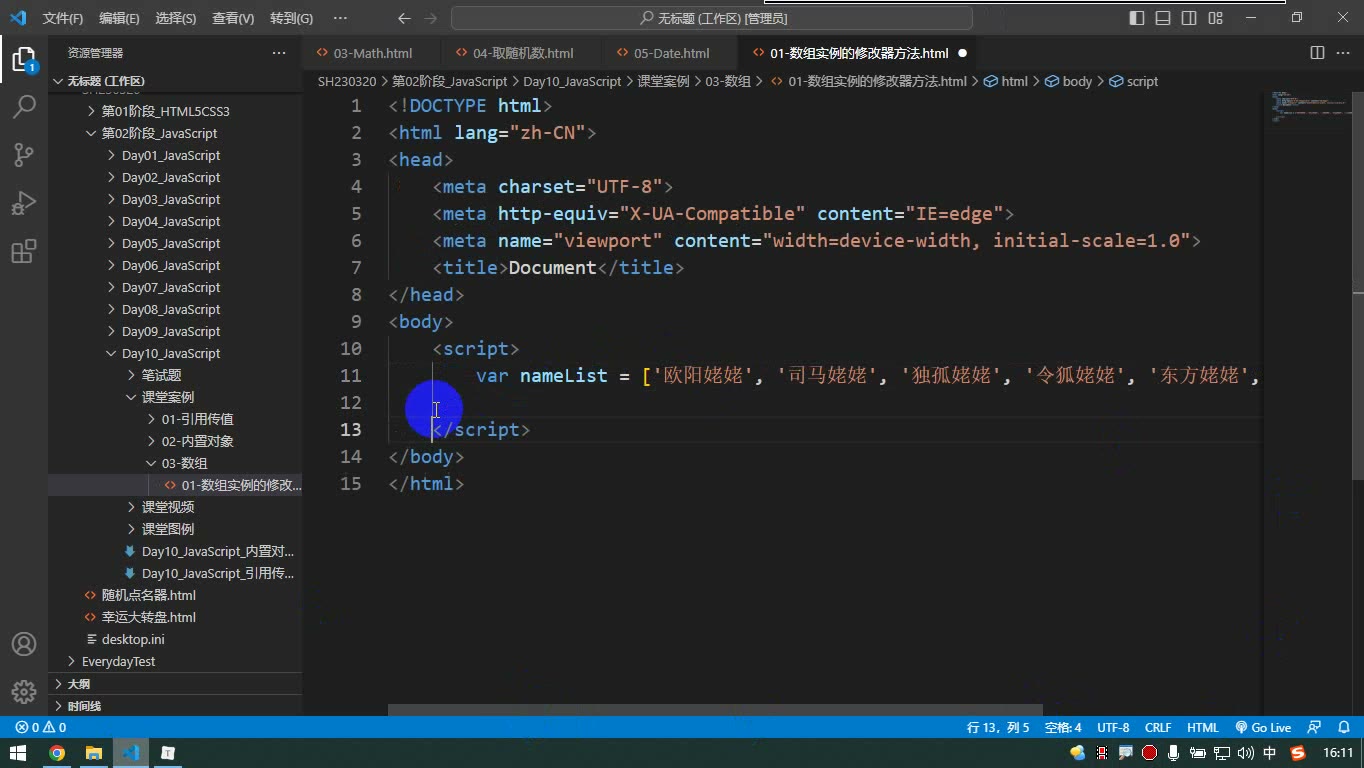Switch to the 03-Math.html tab

pyautogui.click(x=372, y=53)
